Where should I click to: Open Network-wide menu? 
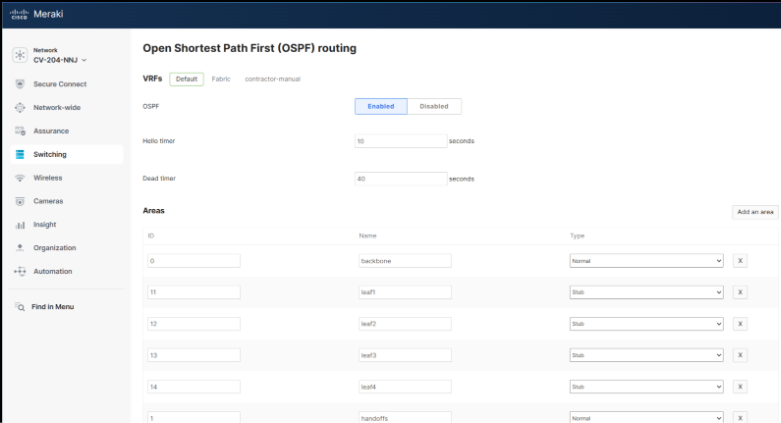coord(57,107)
